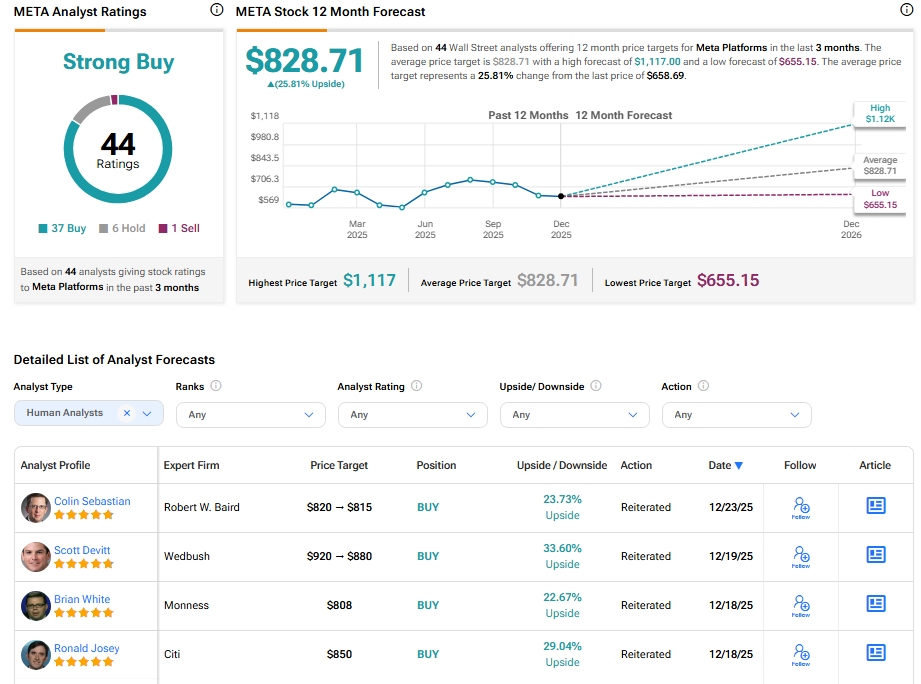
Task: Open the Action filter dropdown
Action: 736,415
